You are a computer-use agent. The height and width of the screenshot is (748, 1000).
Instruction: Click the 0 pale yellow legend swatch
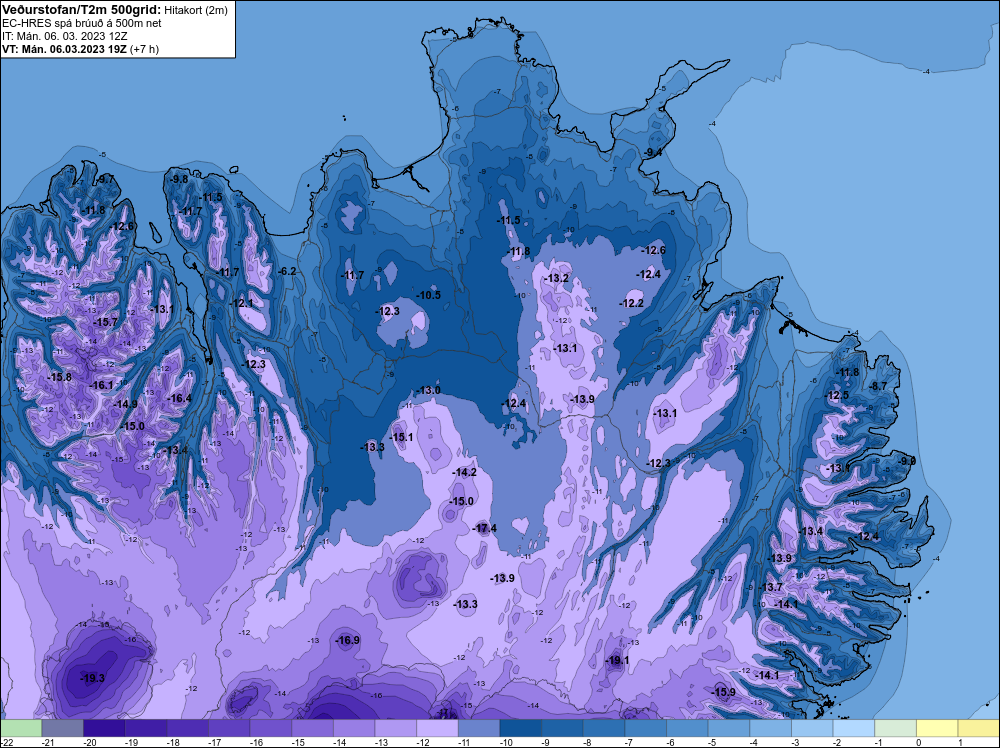pyautogui.click(x=938, y=728)
